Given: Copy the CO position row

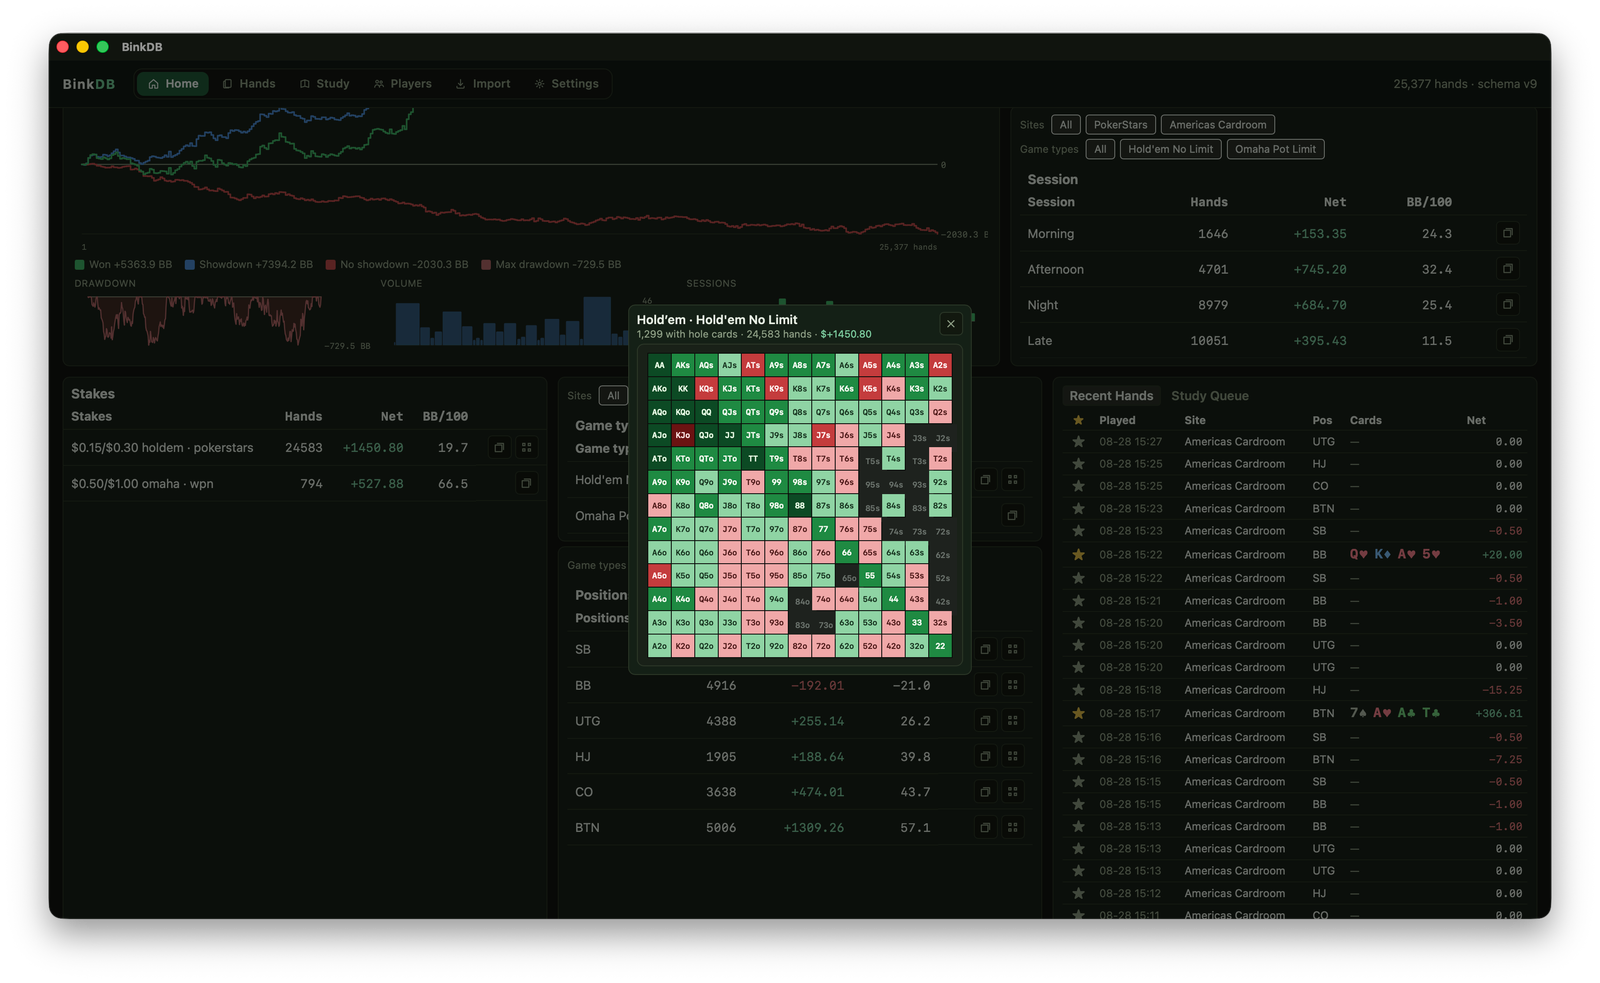Looking at the screenshot, I should click(x=985, y=792).
